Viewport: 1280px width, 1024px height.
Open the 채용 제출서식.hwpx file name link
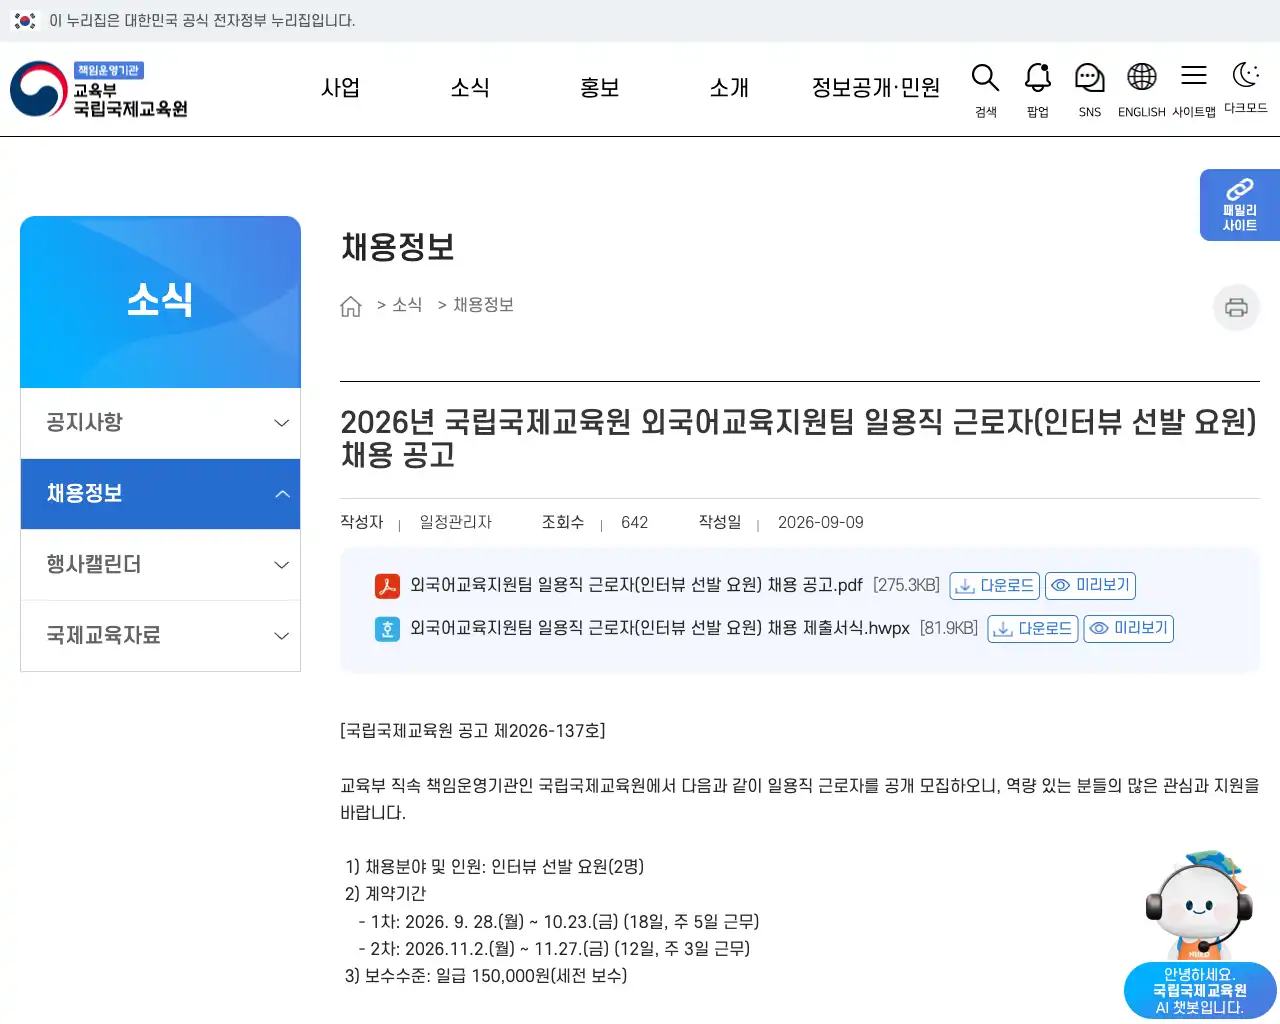(660, 629)
